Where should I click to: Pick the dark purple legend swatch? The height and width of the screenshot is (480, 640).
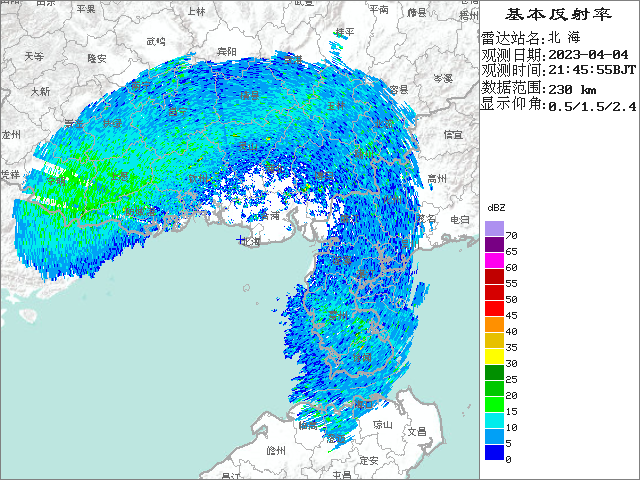494,244
